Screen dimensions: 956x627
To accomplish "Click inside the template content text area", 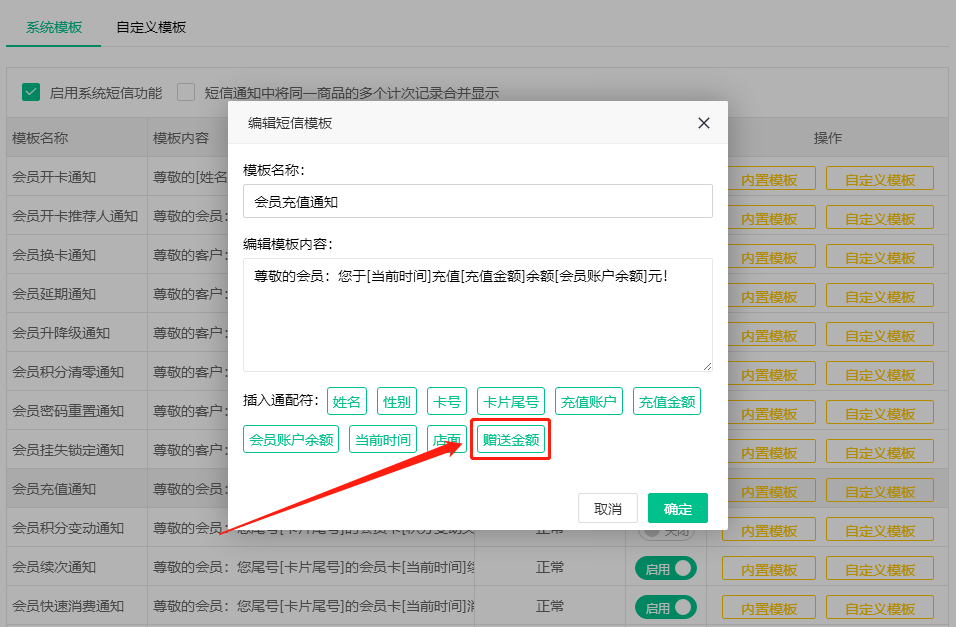I will click(x=477, y=315).
